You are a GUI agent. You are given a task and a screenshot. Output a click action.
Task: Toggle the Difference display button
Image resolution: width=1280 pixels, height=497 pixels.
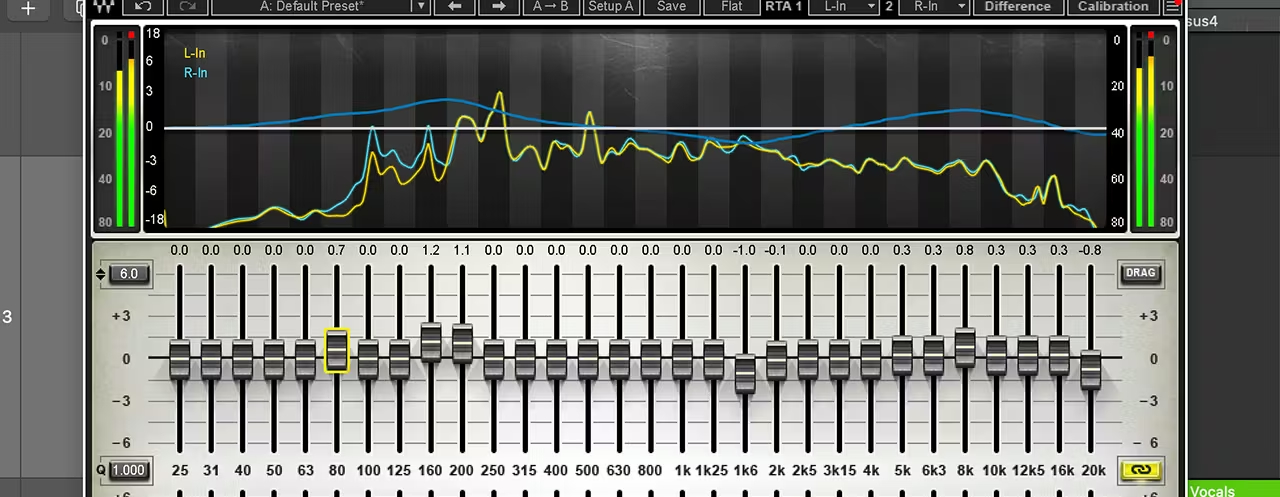click(x=1017, y=6)
